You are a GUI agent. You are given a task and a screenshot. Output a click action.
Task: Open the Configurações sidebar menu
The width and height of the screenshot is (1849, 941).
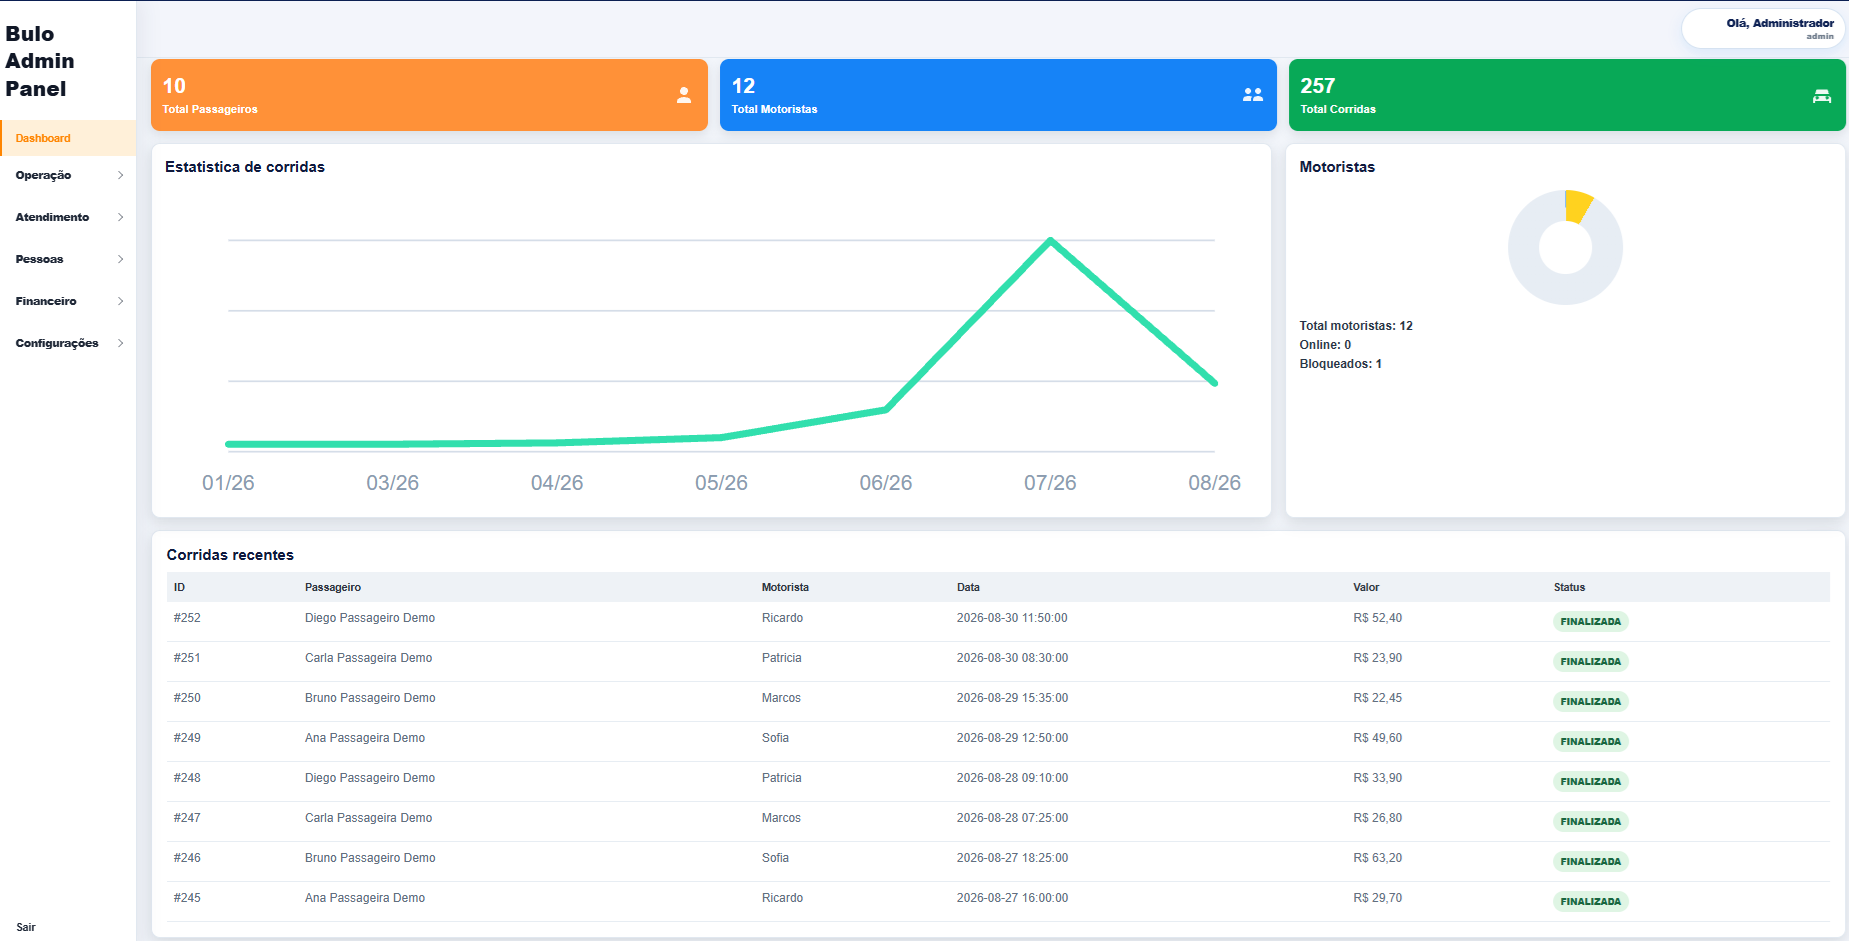[68, 343]
